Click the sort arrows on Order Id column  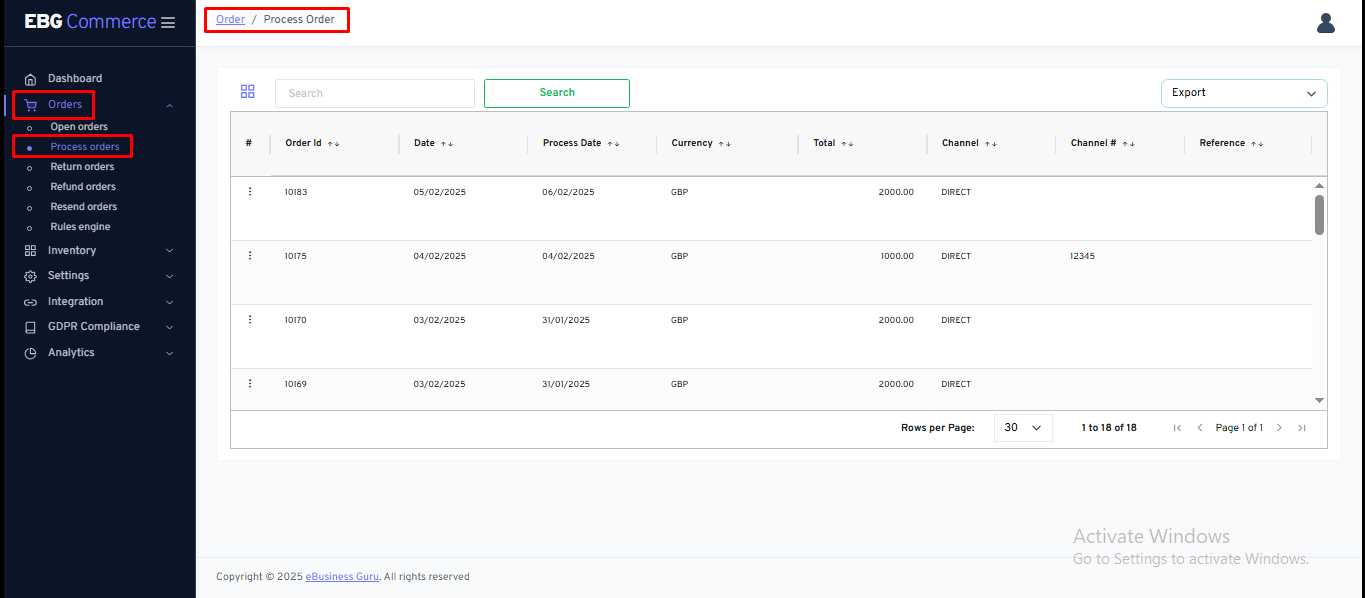pyautogui.click(x=334, y=144)
